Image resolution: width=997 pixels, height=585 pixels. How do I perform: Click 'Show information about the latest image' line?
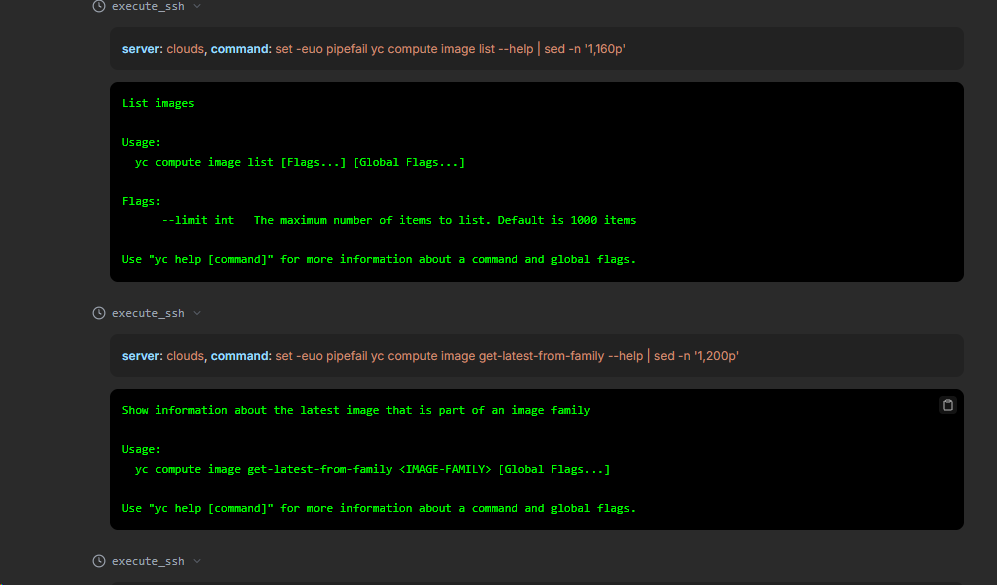coord(356,410)
